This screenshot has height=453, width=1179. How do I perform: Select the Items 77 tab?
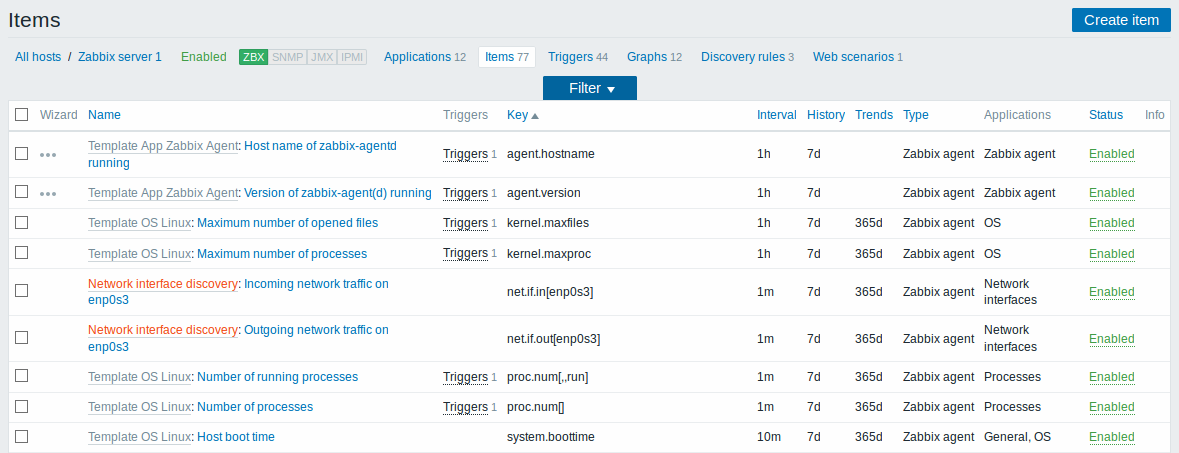(x=507, y=56)
